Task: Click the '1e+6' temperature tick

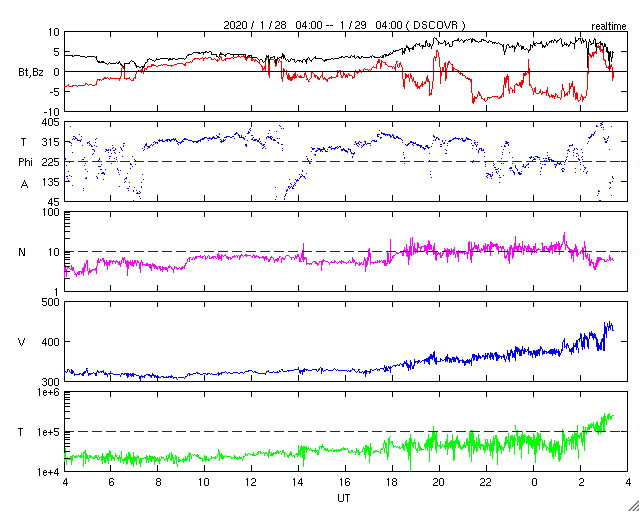Action: pos(49,393)
